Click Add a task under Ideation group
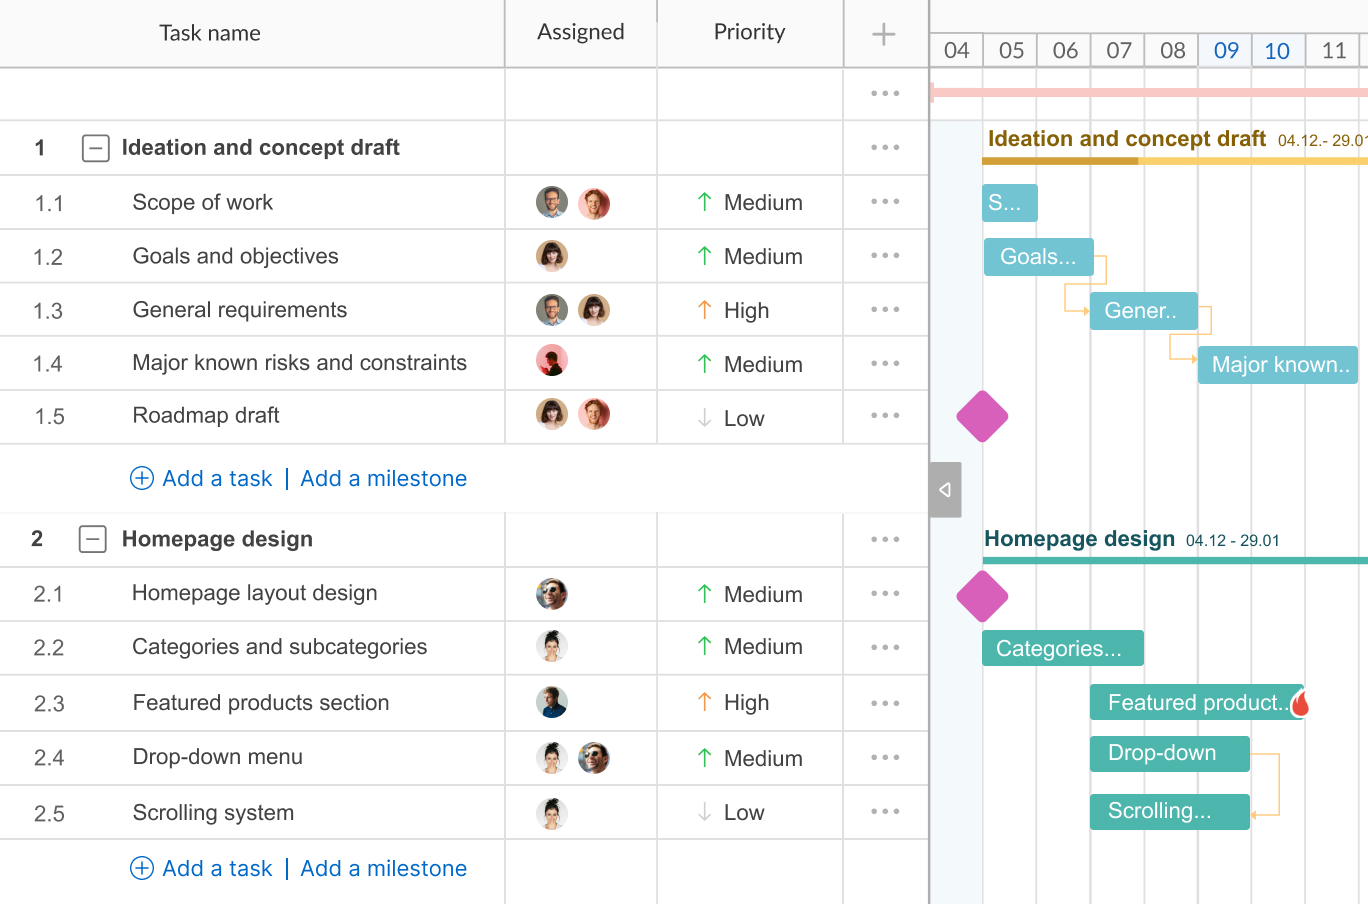This screenshot has width=1368, height=904. click(x=202, y=479)
